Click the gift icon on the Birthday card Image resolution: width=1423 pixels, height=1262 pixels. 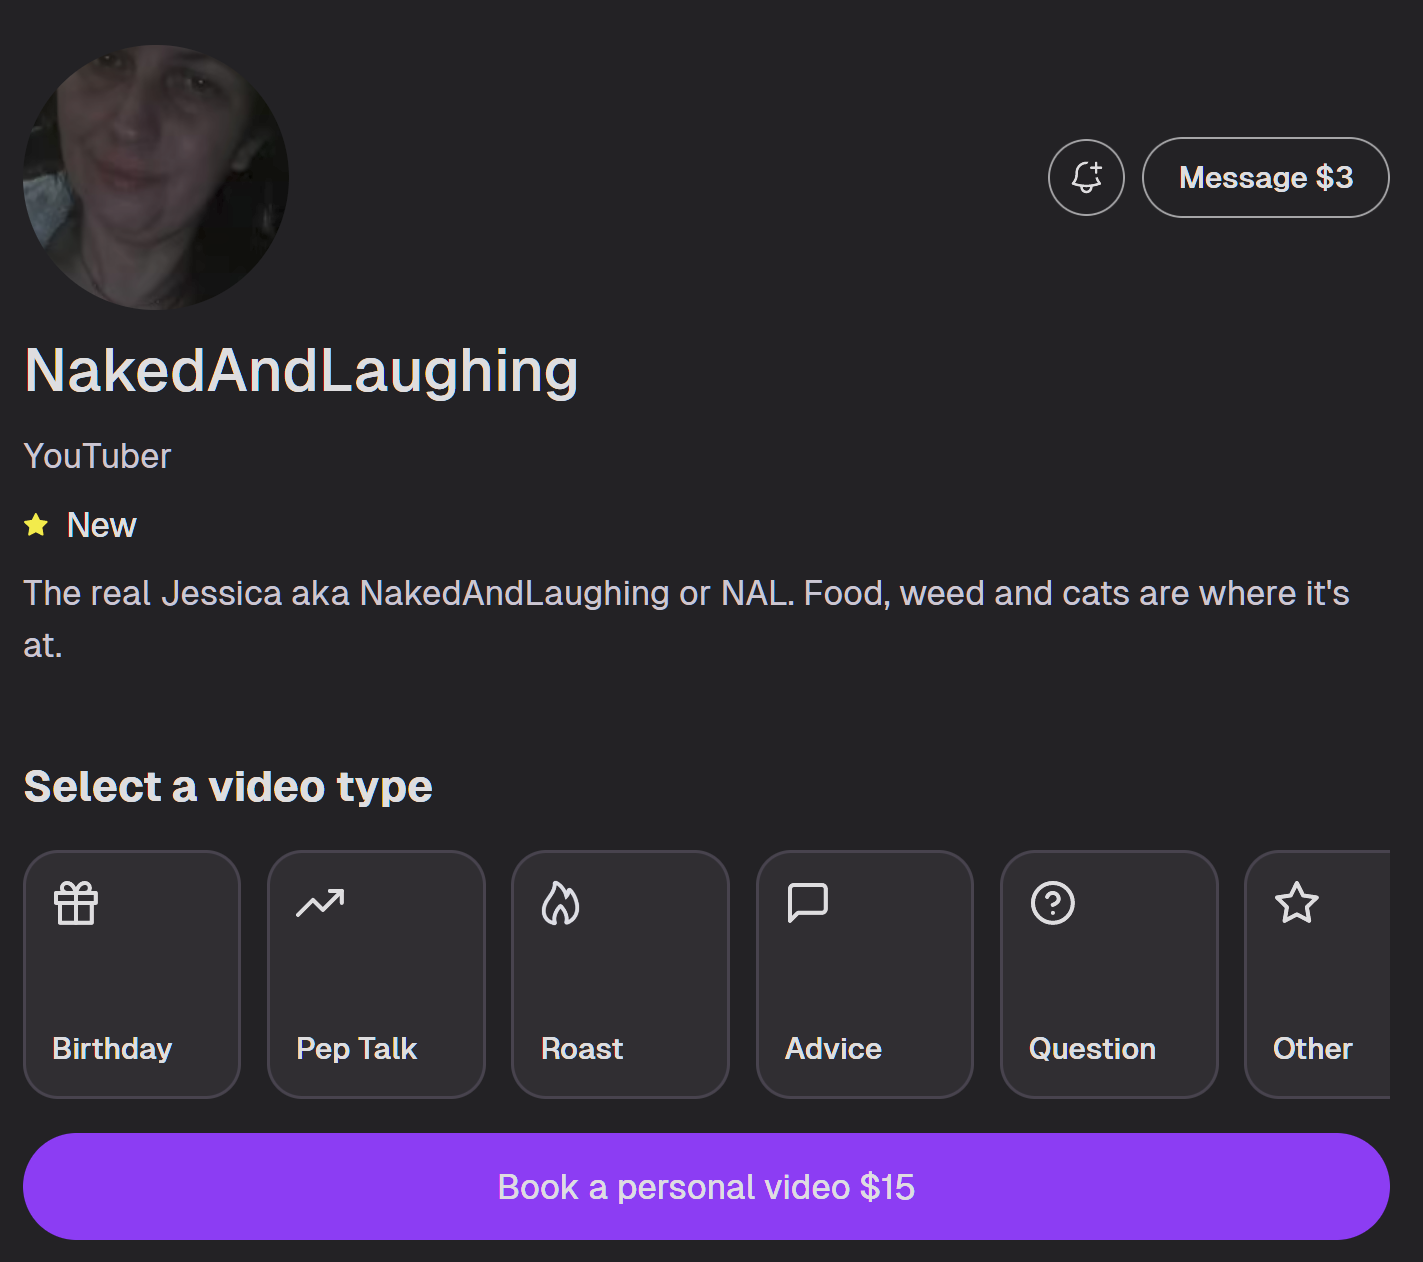[x=76, y=903]
